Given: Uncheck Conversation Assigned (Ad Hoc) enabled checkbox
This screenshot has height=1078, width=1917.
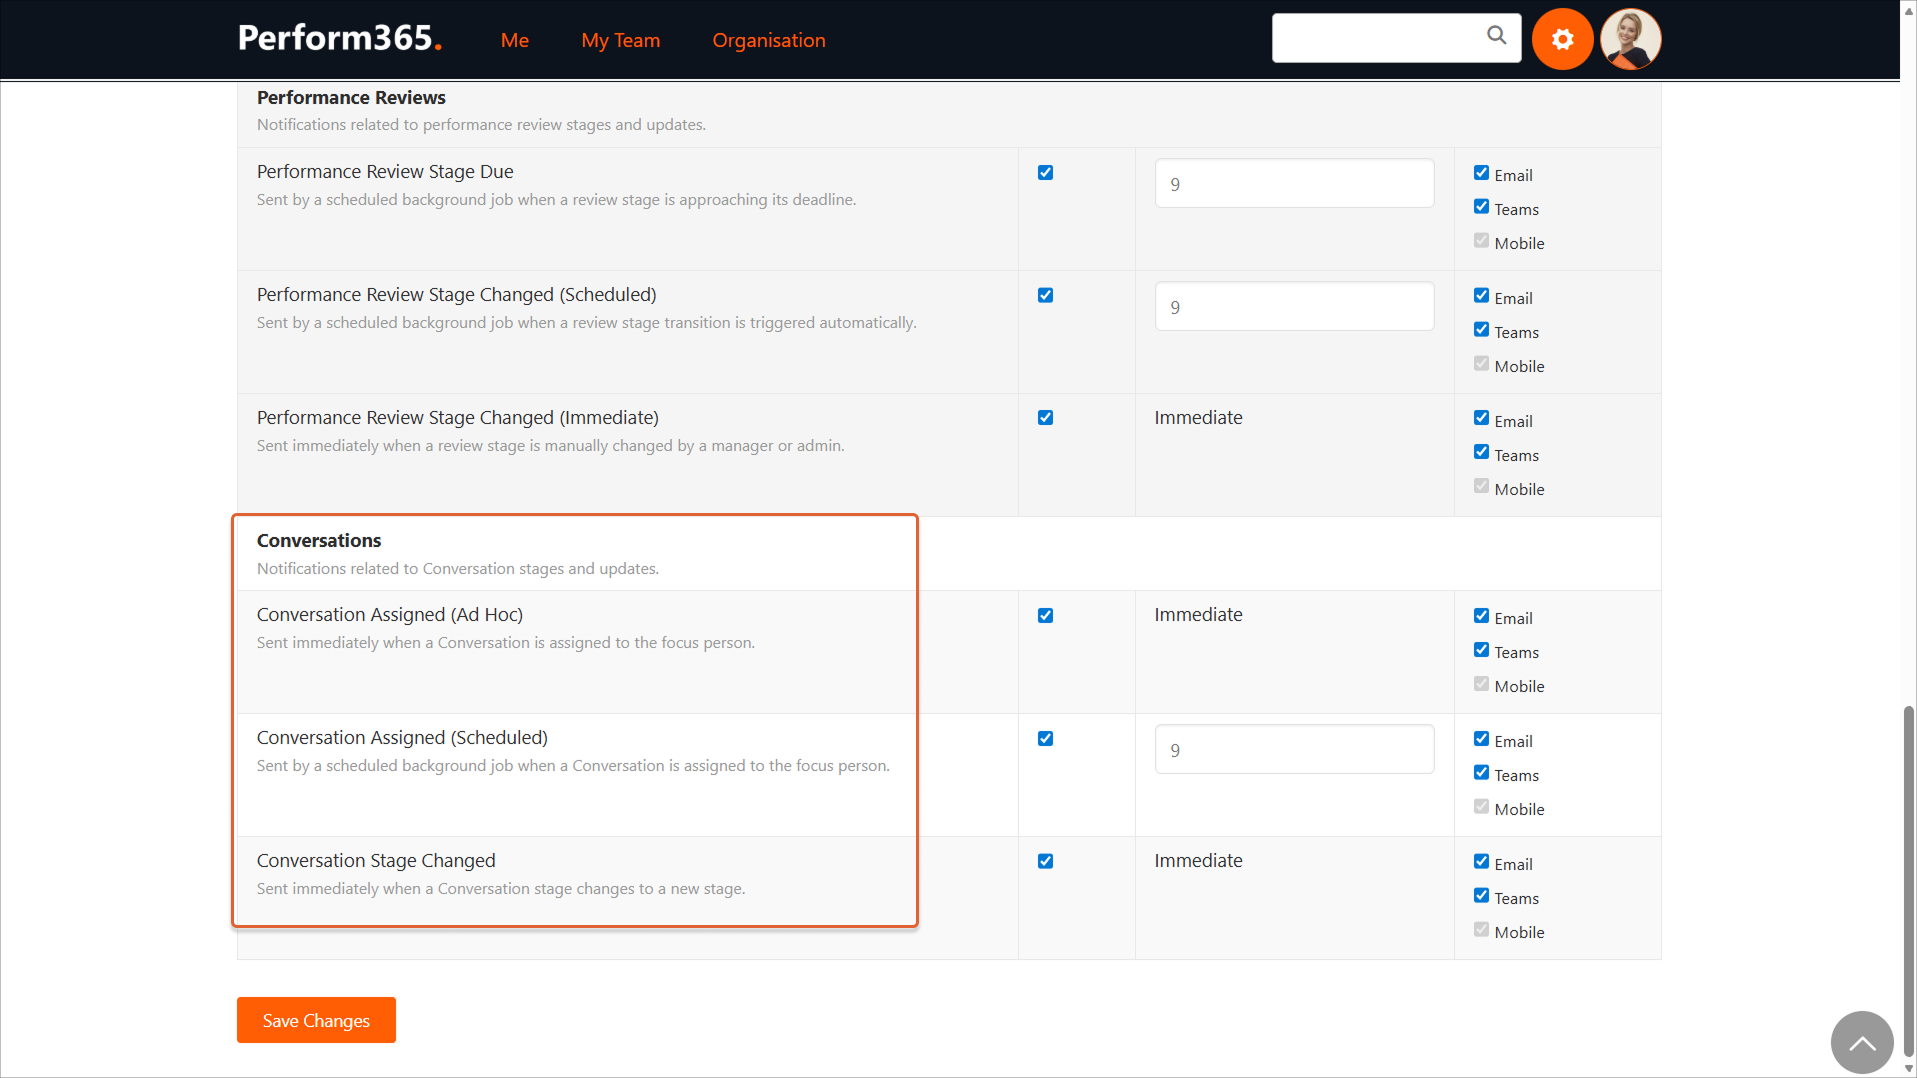Looking at the screenshot, I should 1045,616.
